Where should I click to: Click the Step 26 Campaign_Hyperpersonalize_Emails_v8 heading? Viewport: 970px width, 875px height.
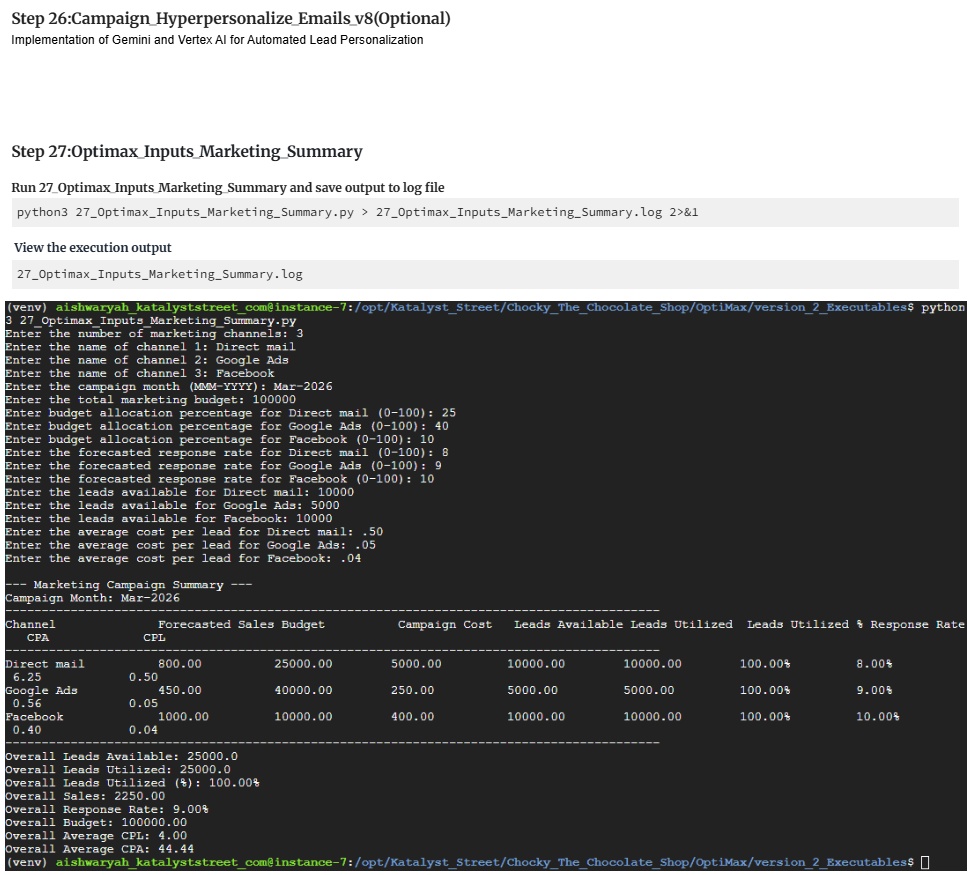click(x=231, y=19)
